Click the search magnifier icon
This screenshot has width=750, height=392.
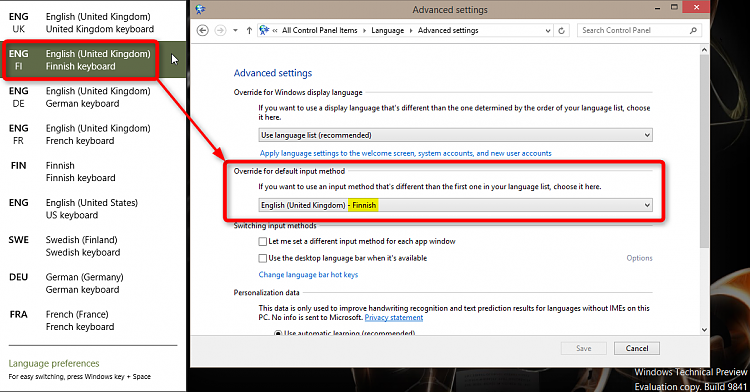pyautogui.click(x=693, y=30)
